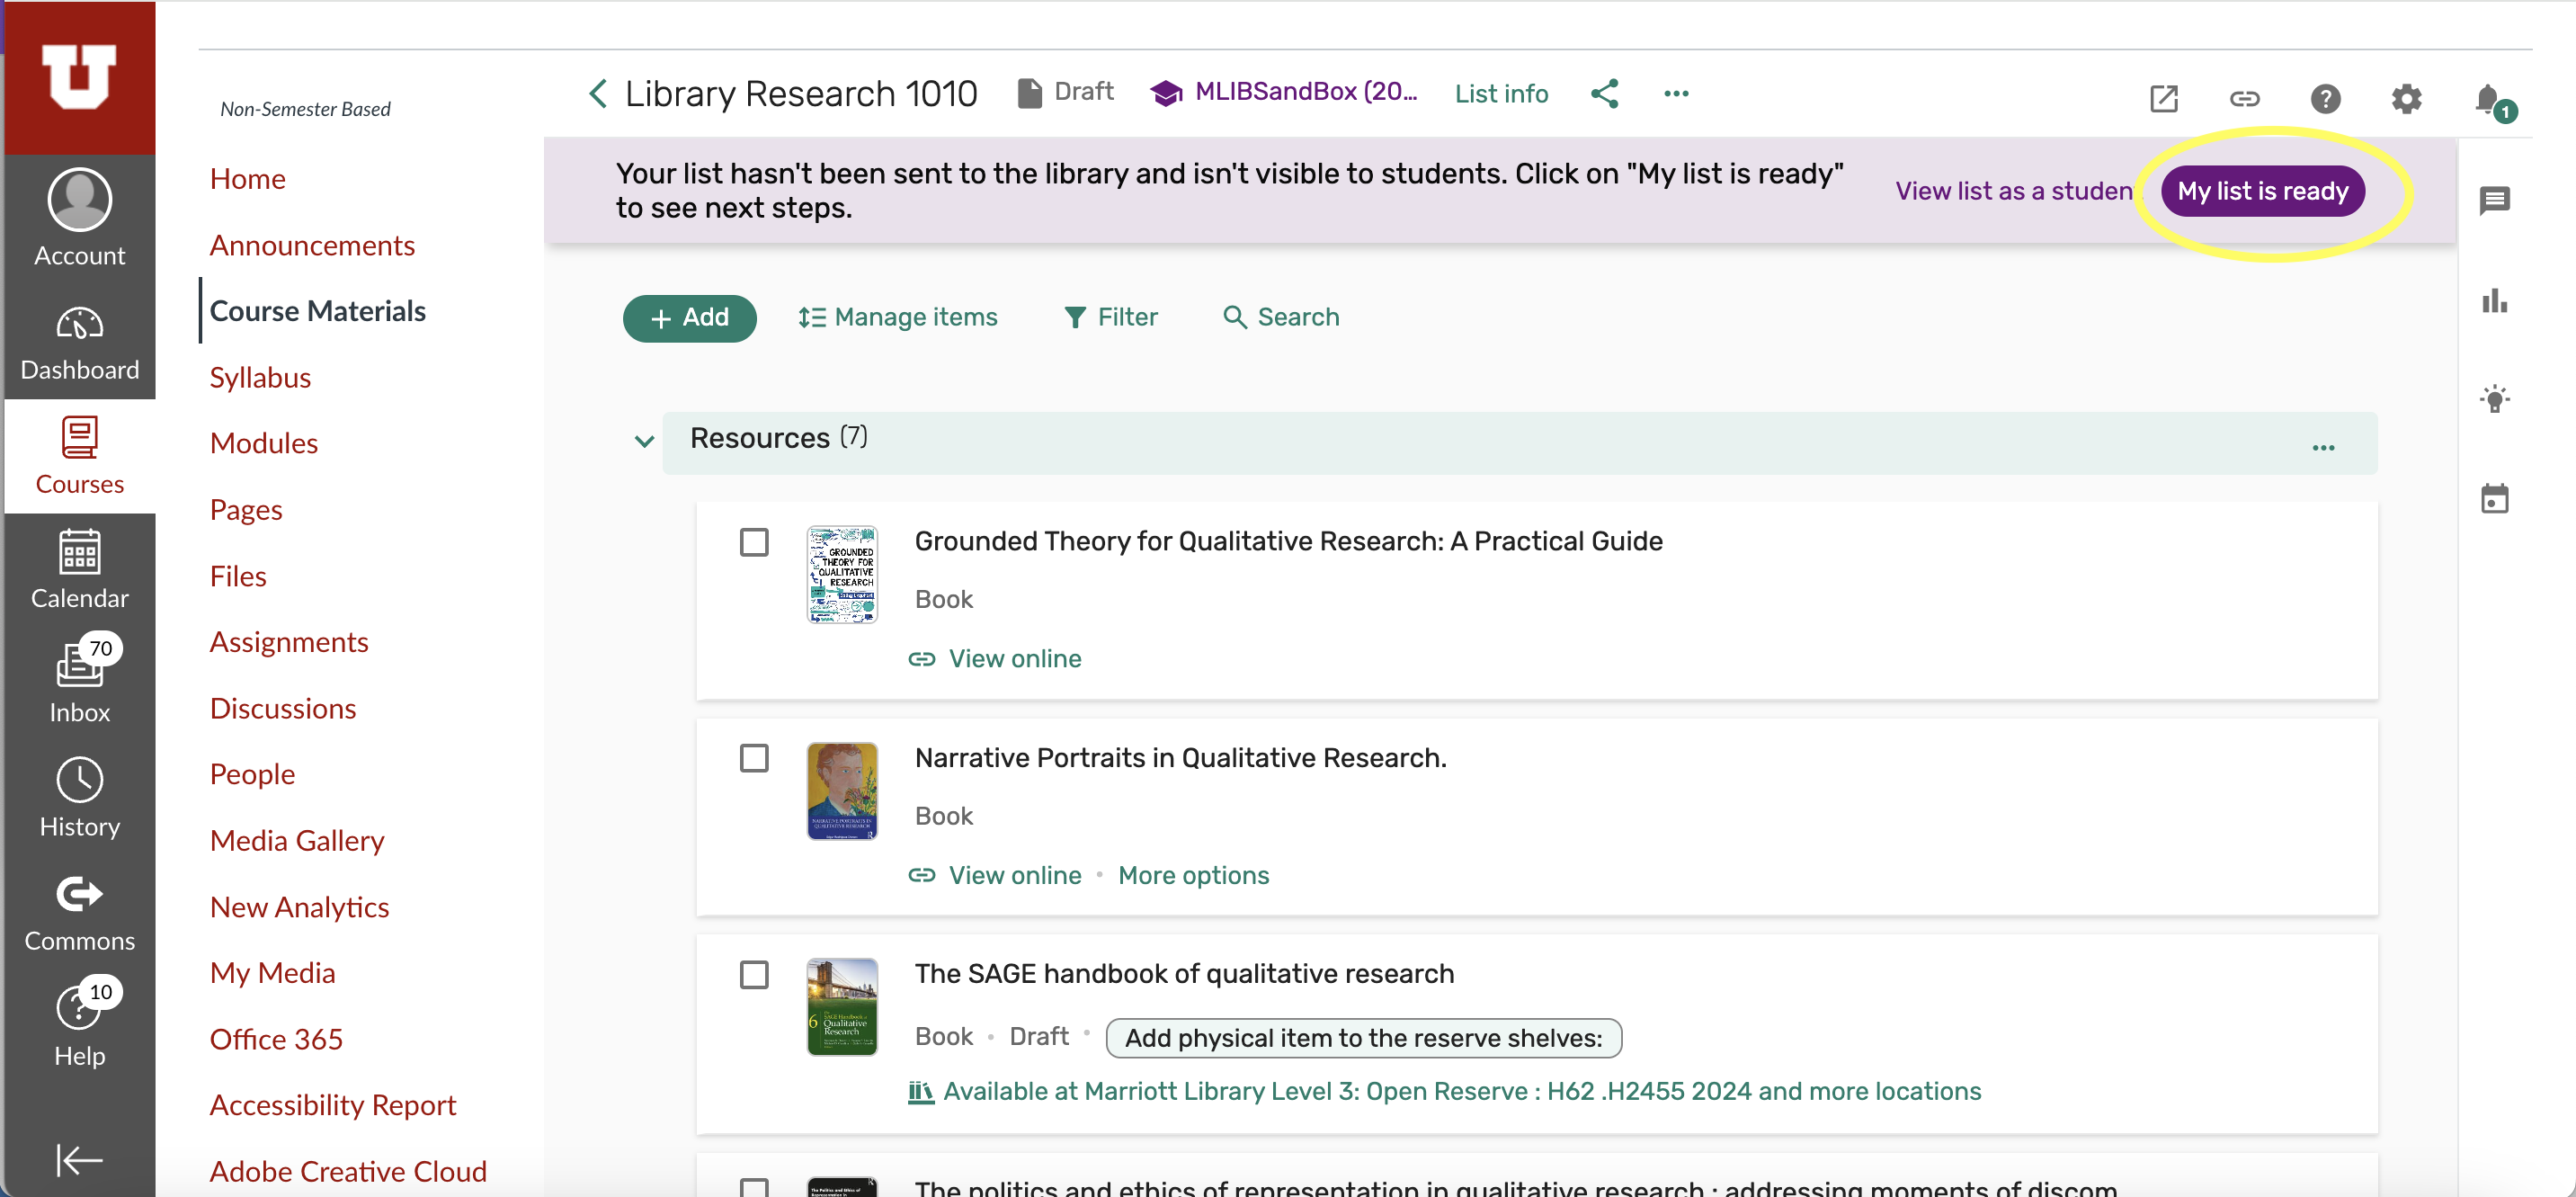This screenshot has width=2576, height=1197.
Task: Open New Analytics in course menu
Action: click(x=299, y=908)
